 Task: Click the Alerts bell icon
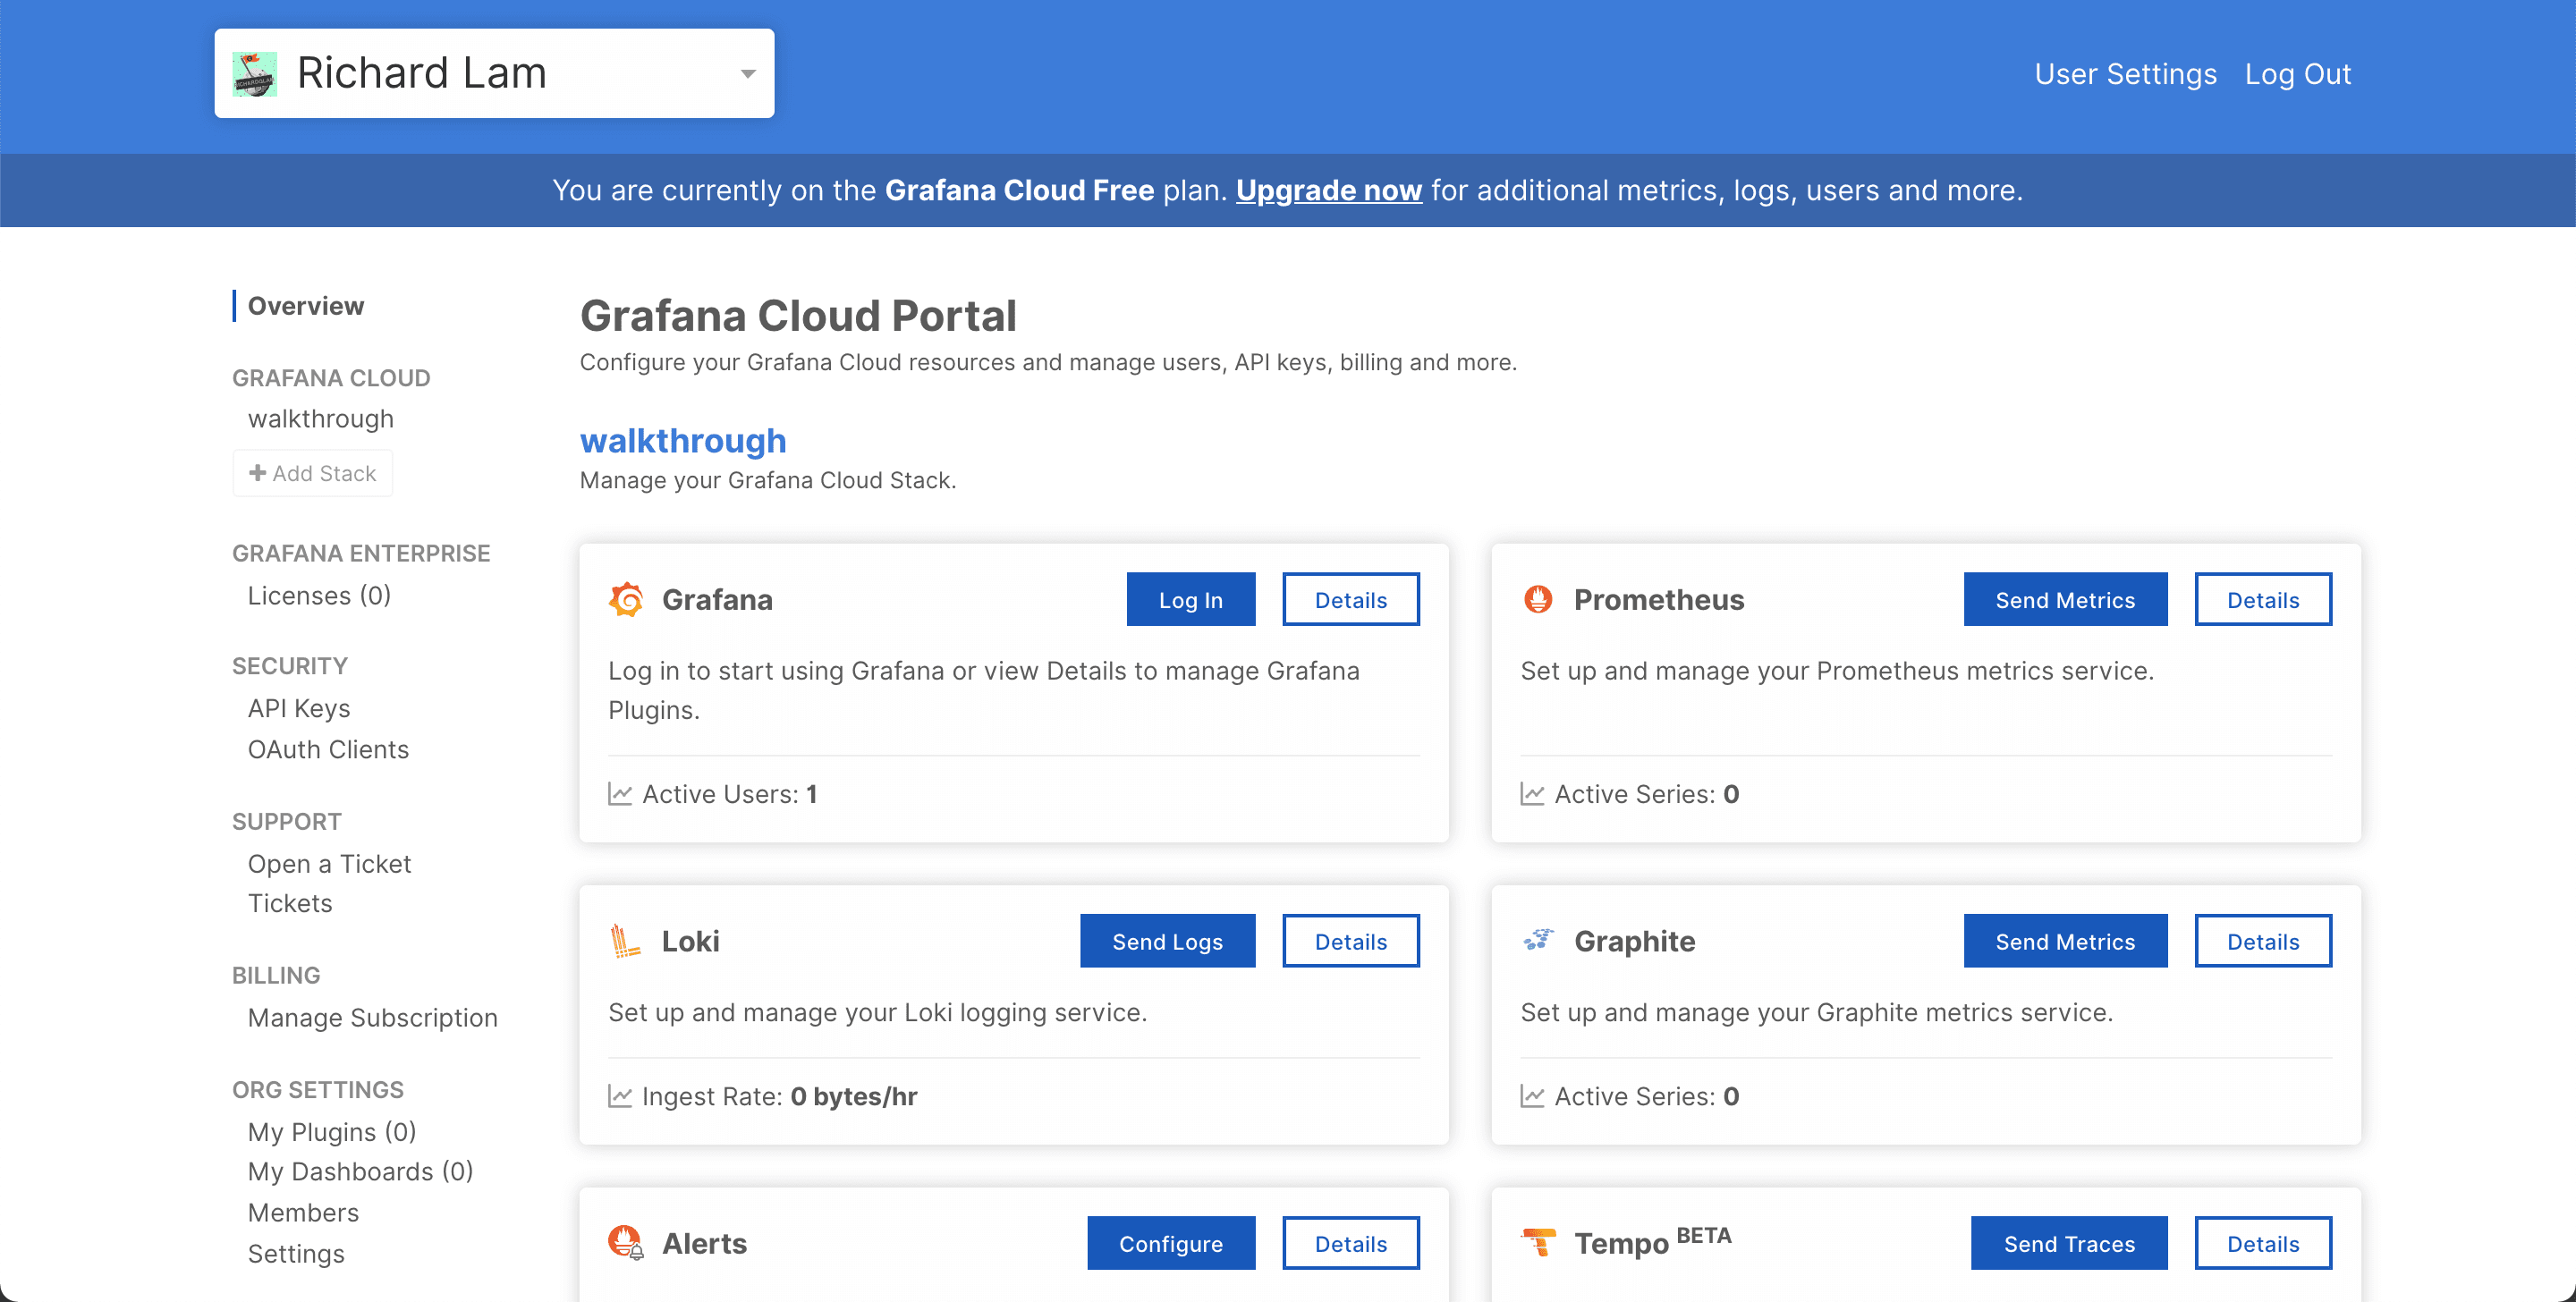click(x=626, y=1242)
